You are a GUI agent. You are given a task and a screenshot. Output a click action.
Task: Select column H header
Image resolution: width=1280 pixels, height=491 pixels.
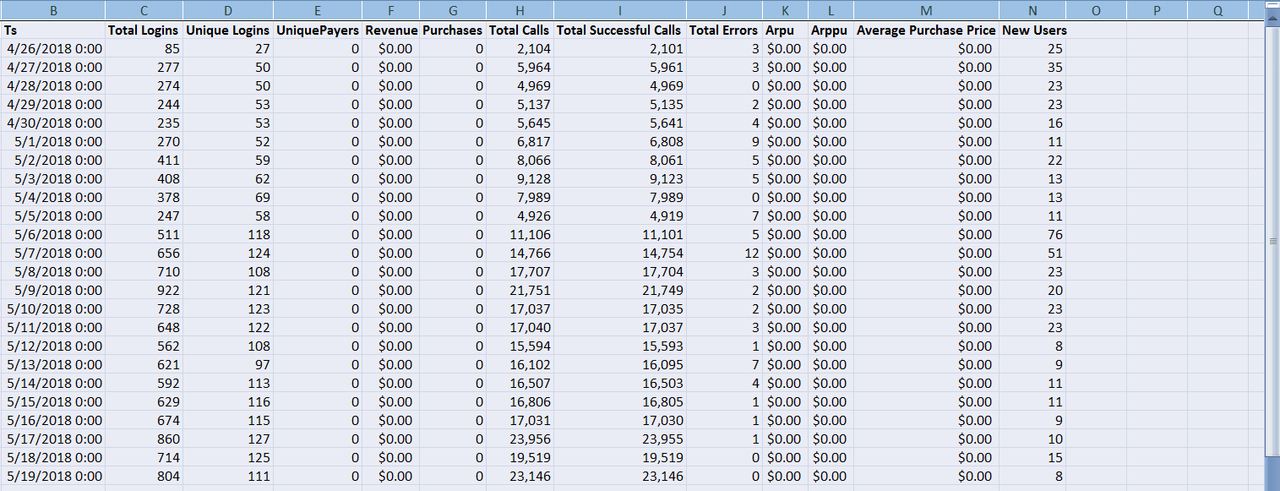click(519, 10)
